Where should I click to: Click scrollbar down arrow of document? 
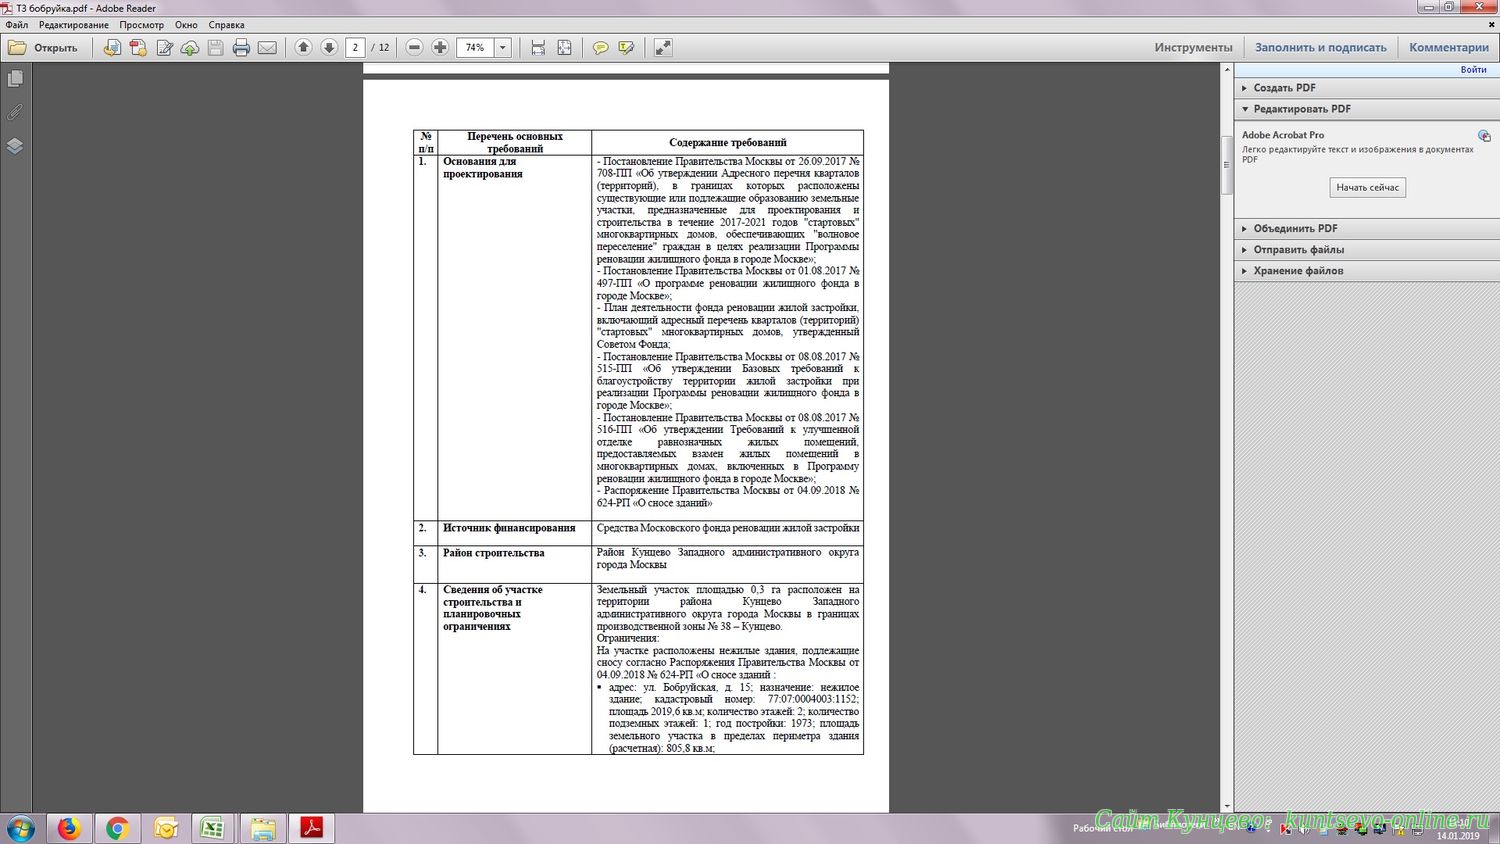point(1227,806)
